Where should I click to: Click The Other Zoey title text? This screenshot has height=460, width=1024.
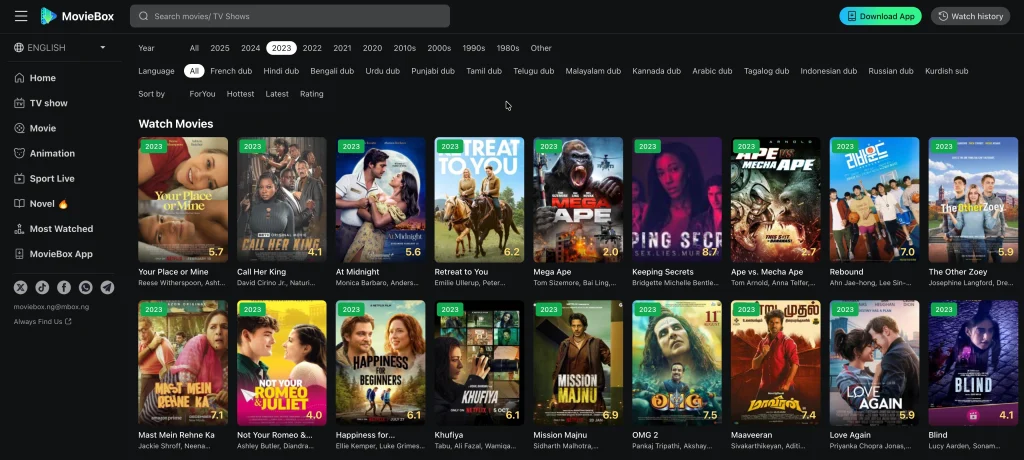pos(958,272)
